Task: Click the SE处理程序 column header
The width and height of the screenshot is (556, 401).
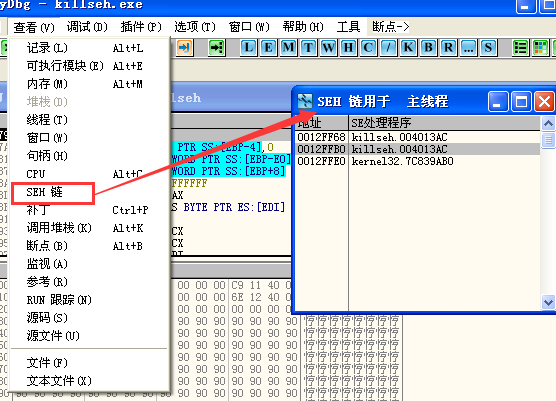Action: (x=444, y=123)
